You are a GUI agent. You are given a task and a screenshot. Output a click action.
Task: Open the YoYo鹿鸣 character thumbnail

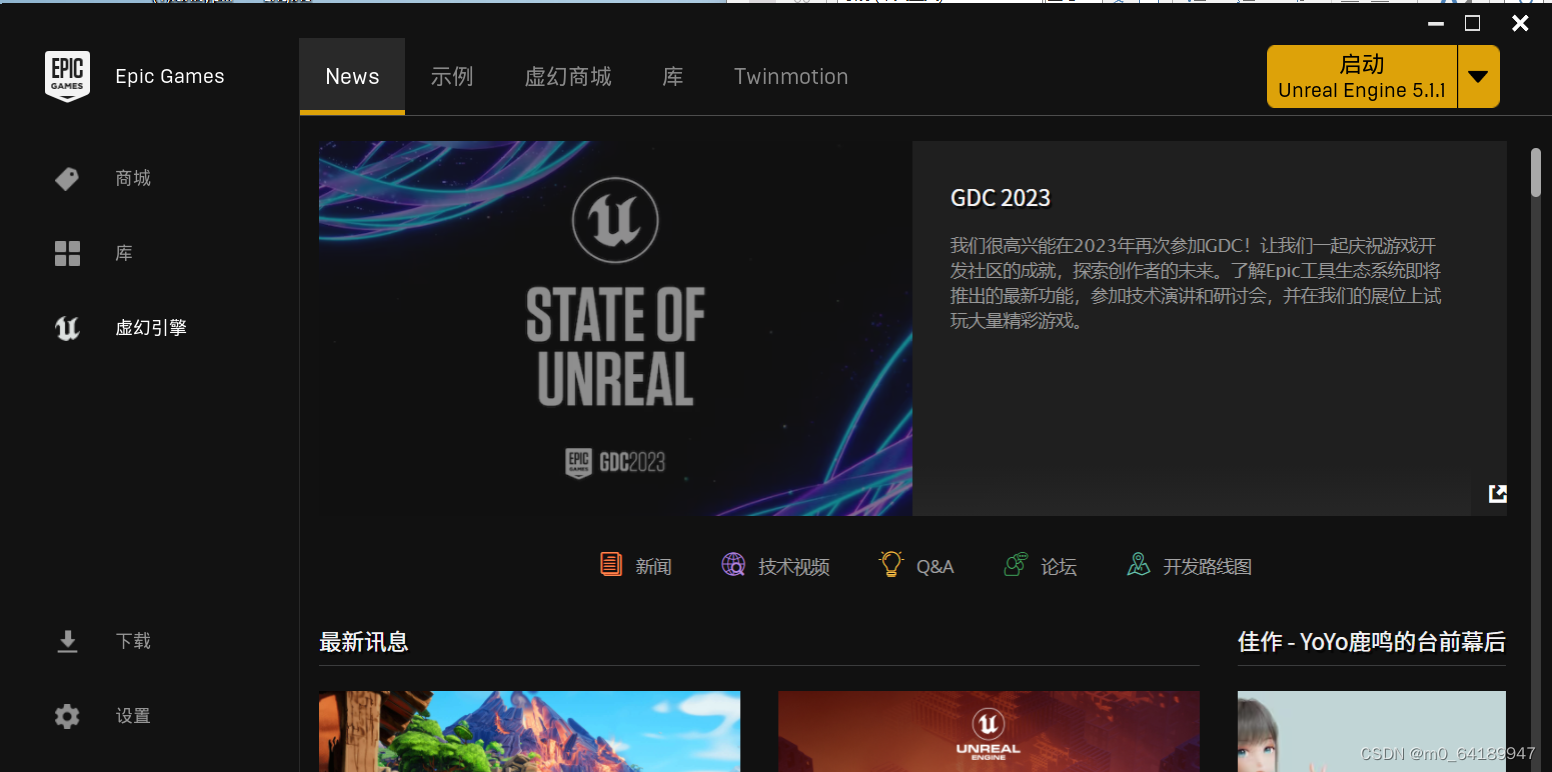pyautogui.click(x=1371, y=731)
